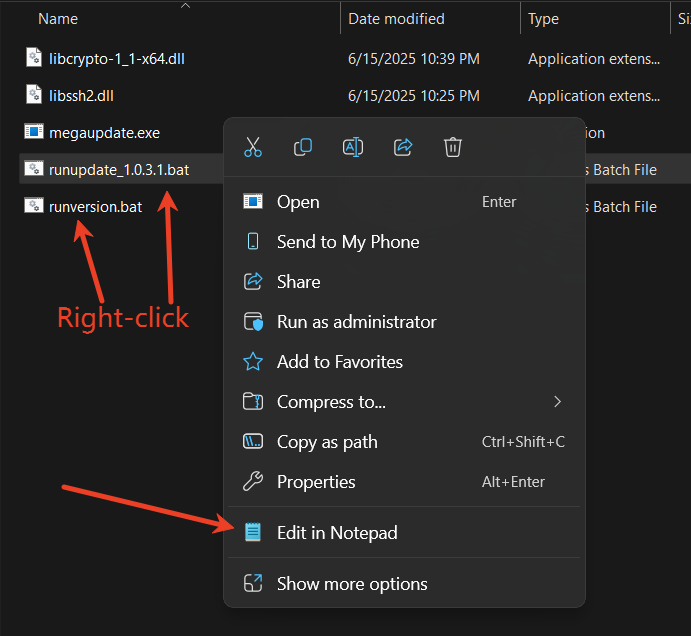Click the Rename icon in context menu
The height and width of the screenshot is (636, 691).
pyautogui.click(x=353, y=147)
